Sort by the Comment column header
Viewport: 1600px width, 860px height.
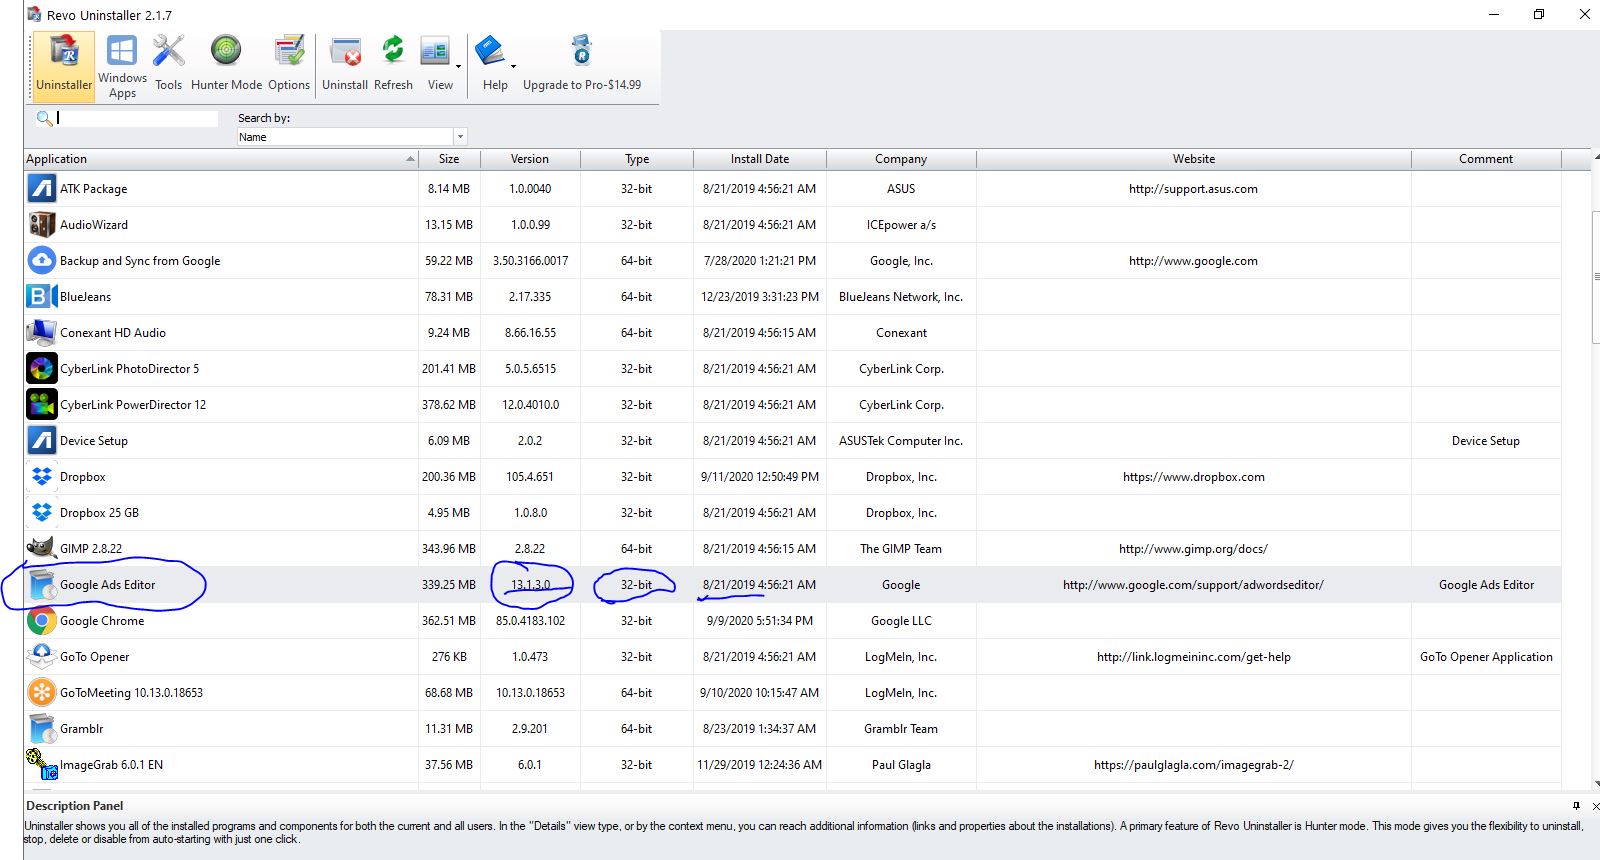click(x=1486, y=159)
